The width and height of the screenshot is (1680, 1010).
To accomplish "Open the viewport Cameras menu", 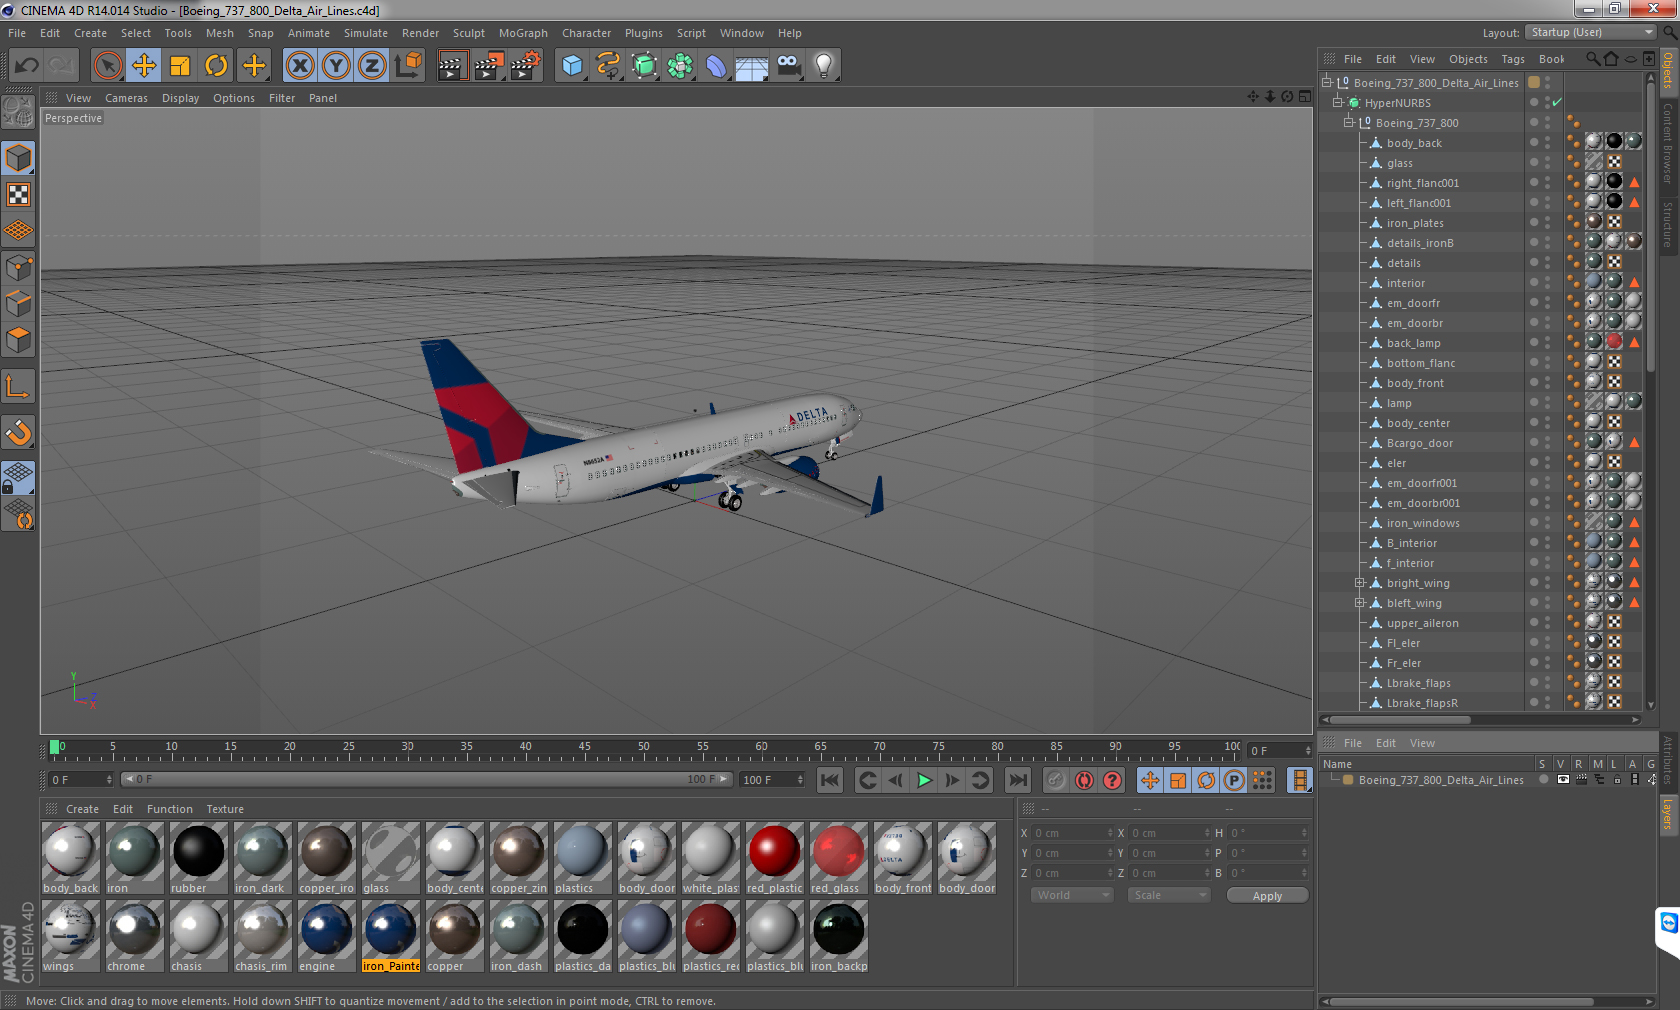I will pyautogui.click(x=126, y=98).
